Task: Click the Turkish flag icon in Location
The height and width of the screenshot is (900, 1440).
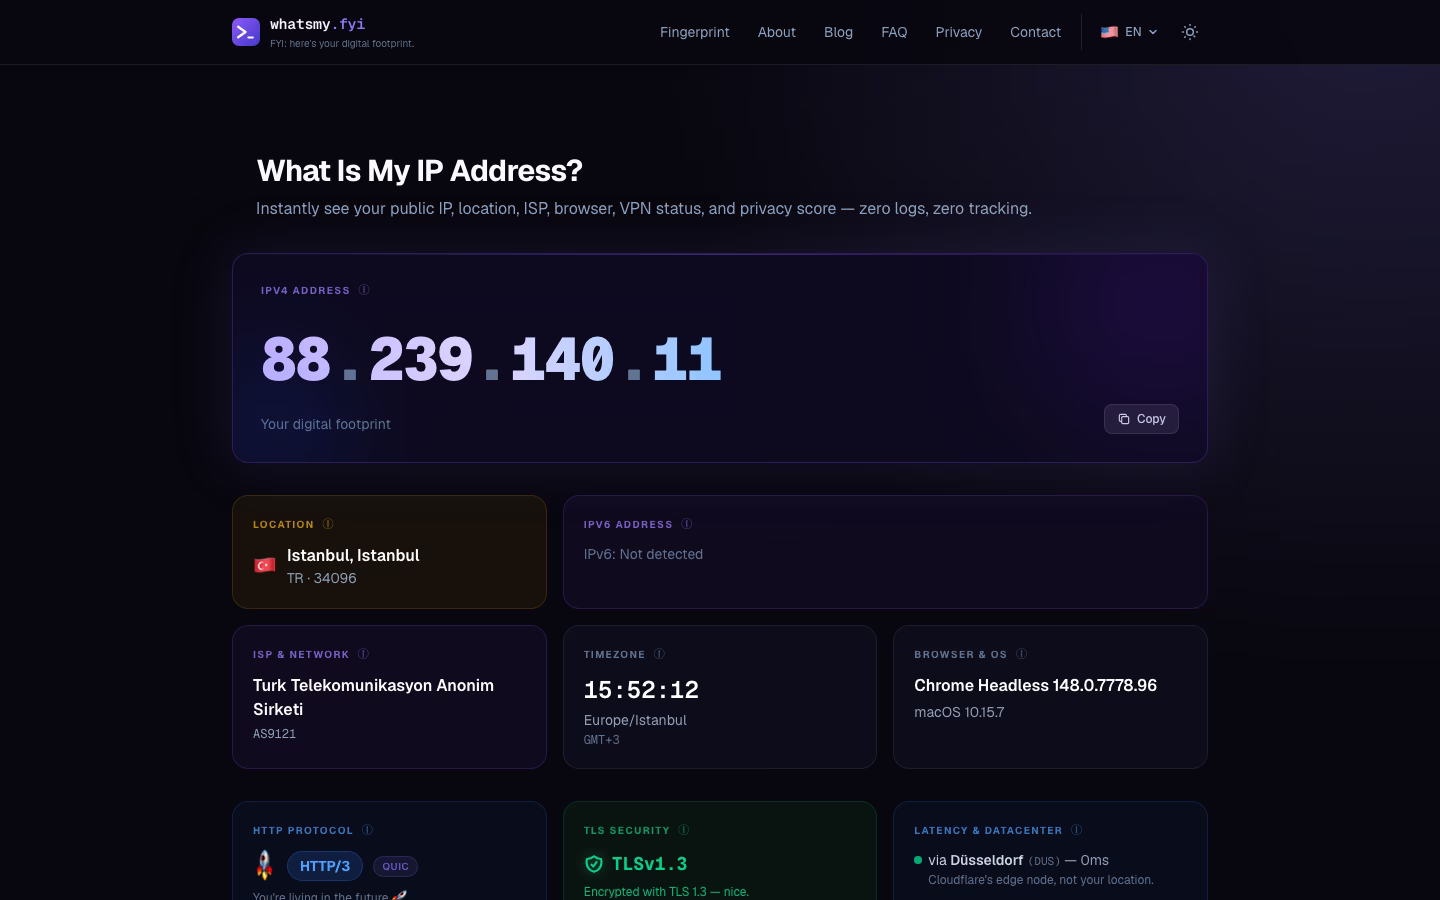Action: click(264, 565)
